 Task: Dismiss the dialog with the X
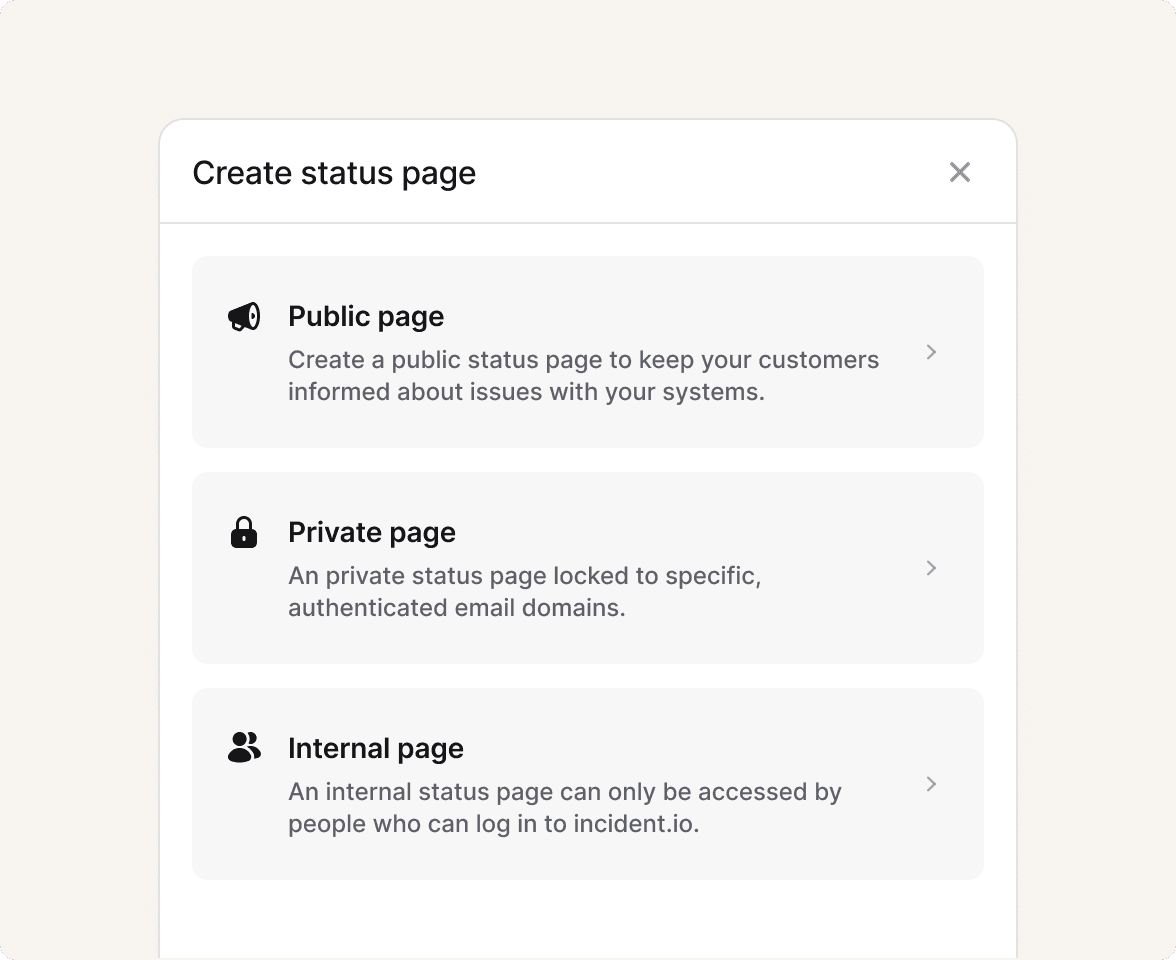[x=960, y=172]
